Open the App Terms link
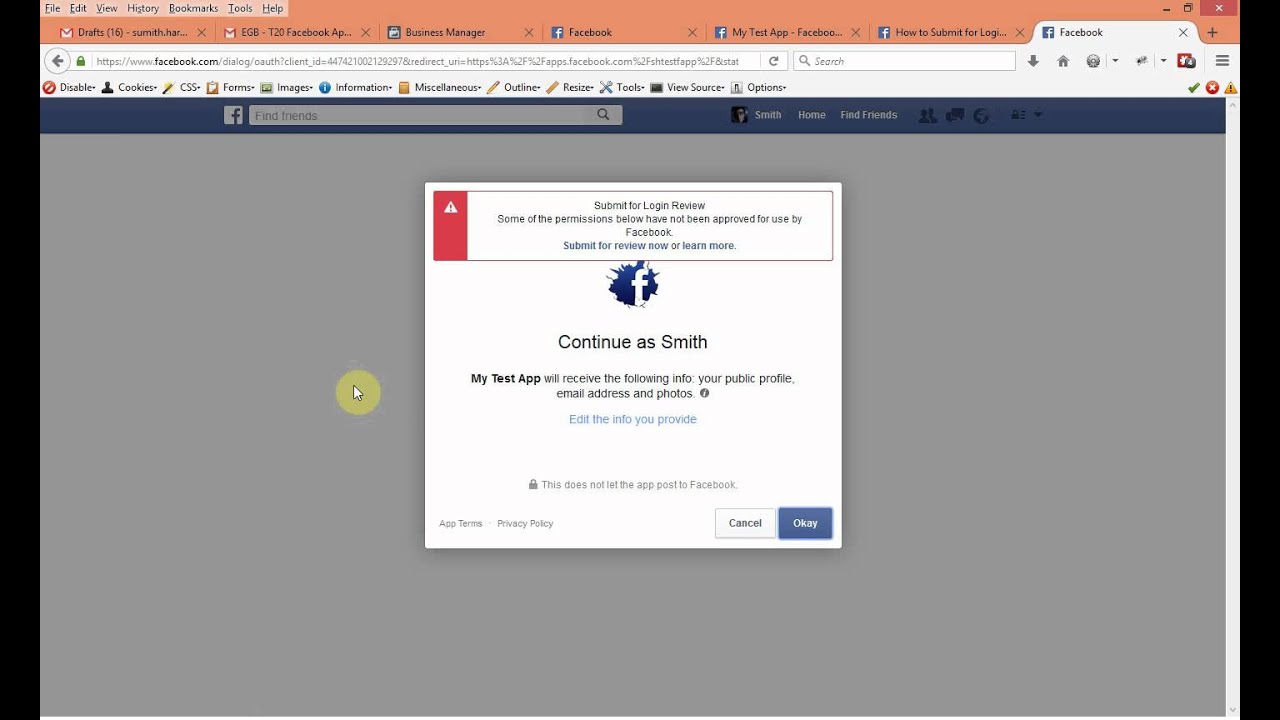Screen dimensions: 1280x720 (460, 524)
